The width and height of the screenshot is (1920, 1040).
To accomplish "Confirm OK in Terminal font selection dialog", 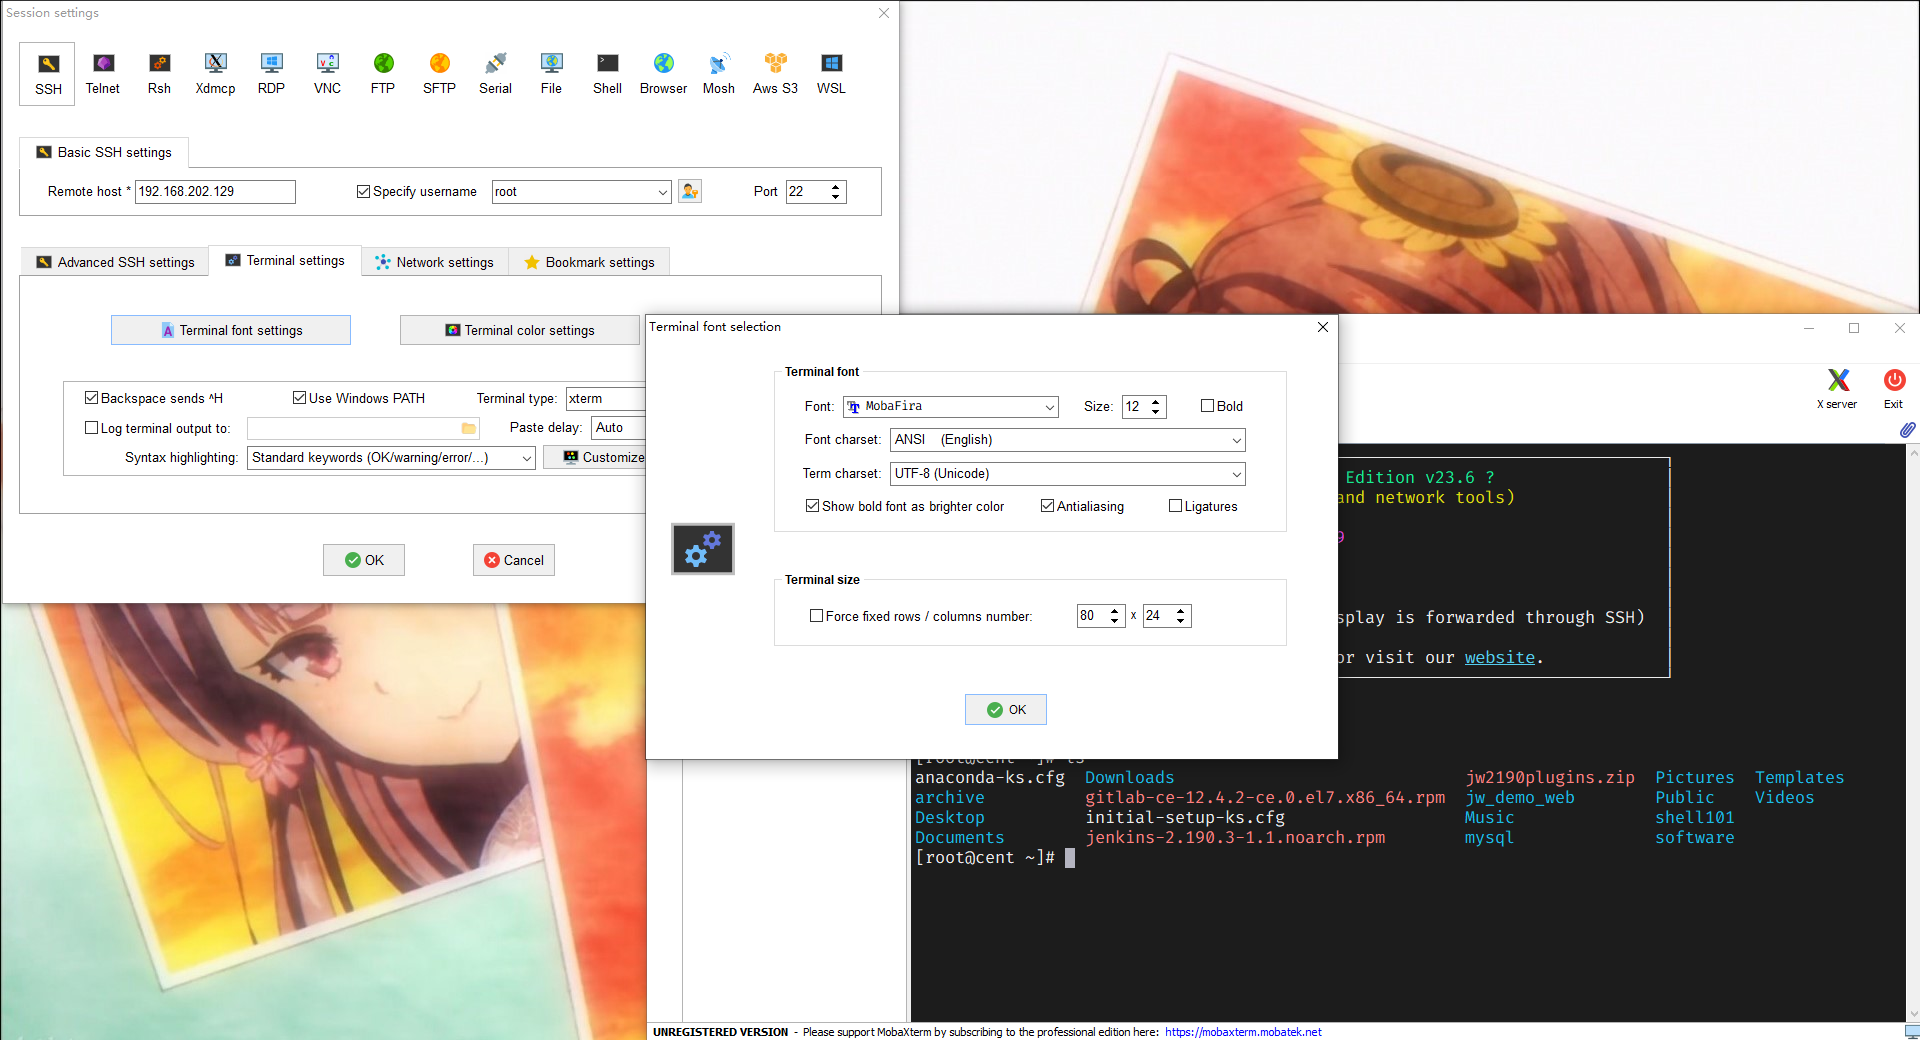I will click(1006, 709).
